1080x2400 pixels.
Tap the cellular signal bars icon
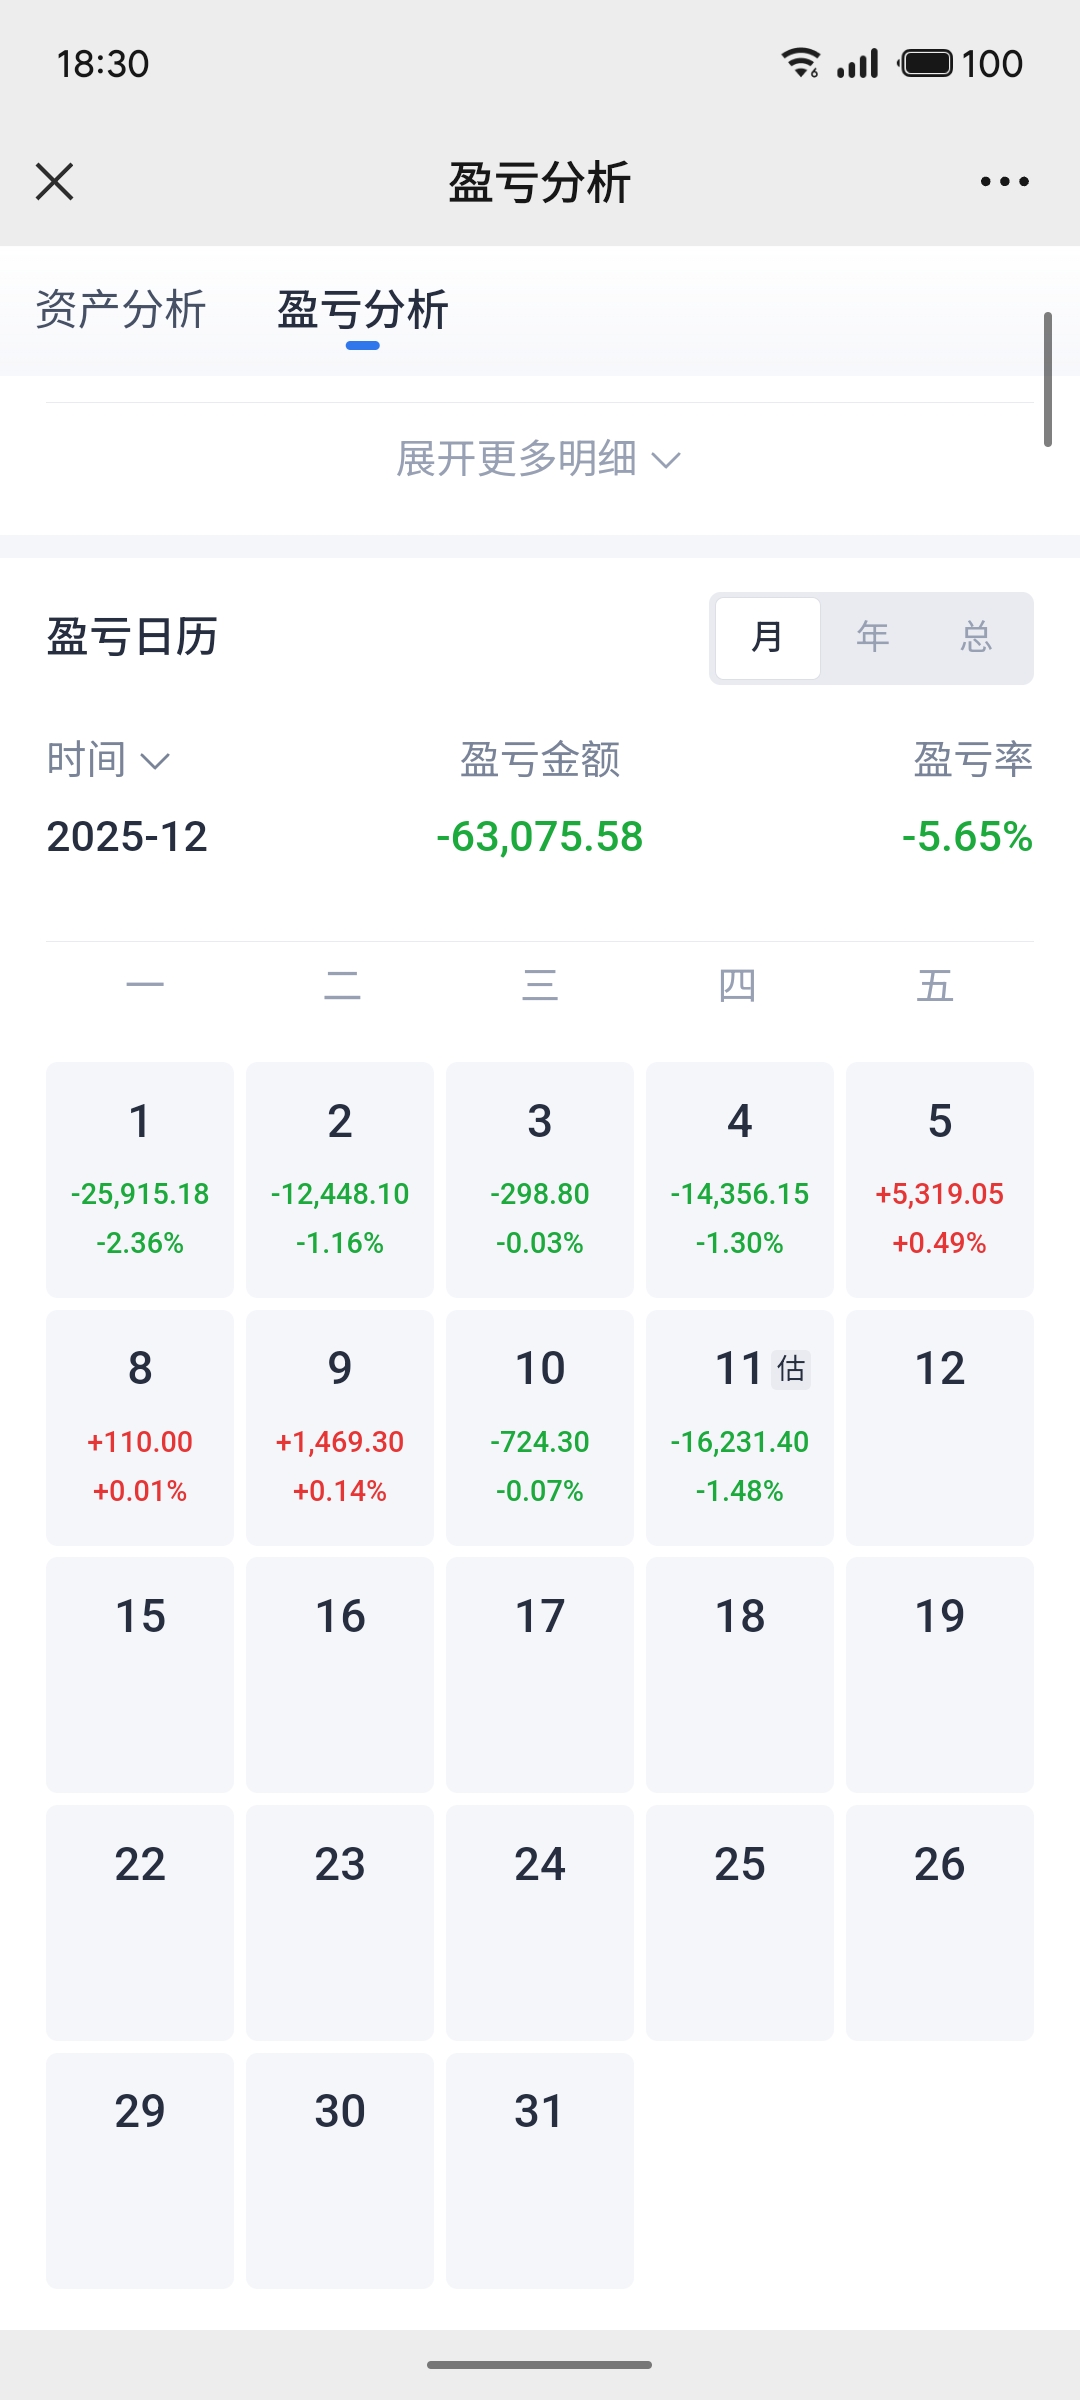pos(858,63)
